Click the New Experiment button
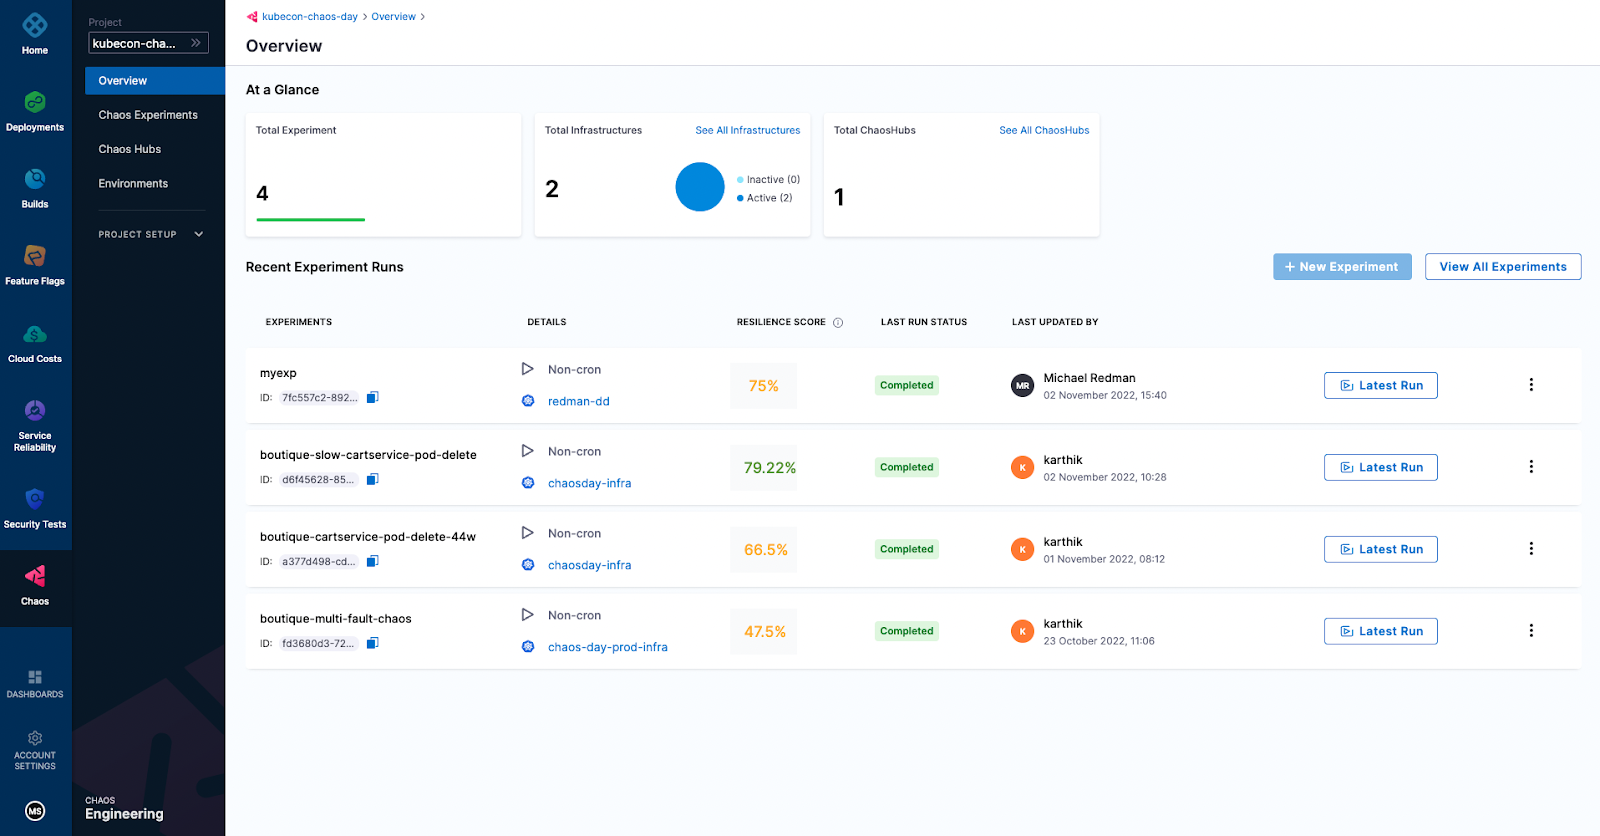The image size is (1600, 836). pyautogui.click(x=1342, y=267)
